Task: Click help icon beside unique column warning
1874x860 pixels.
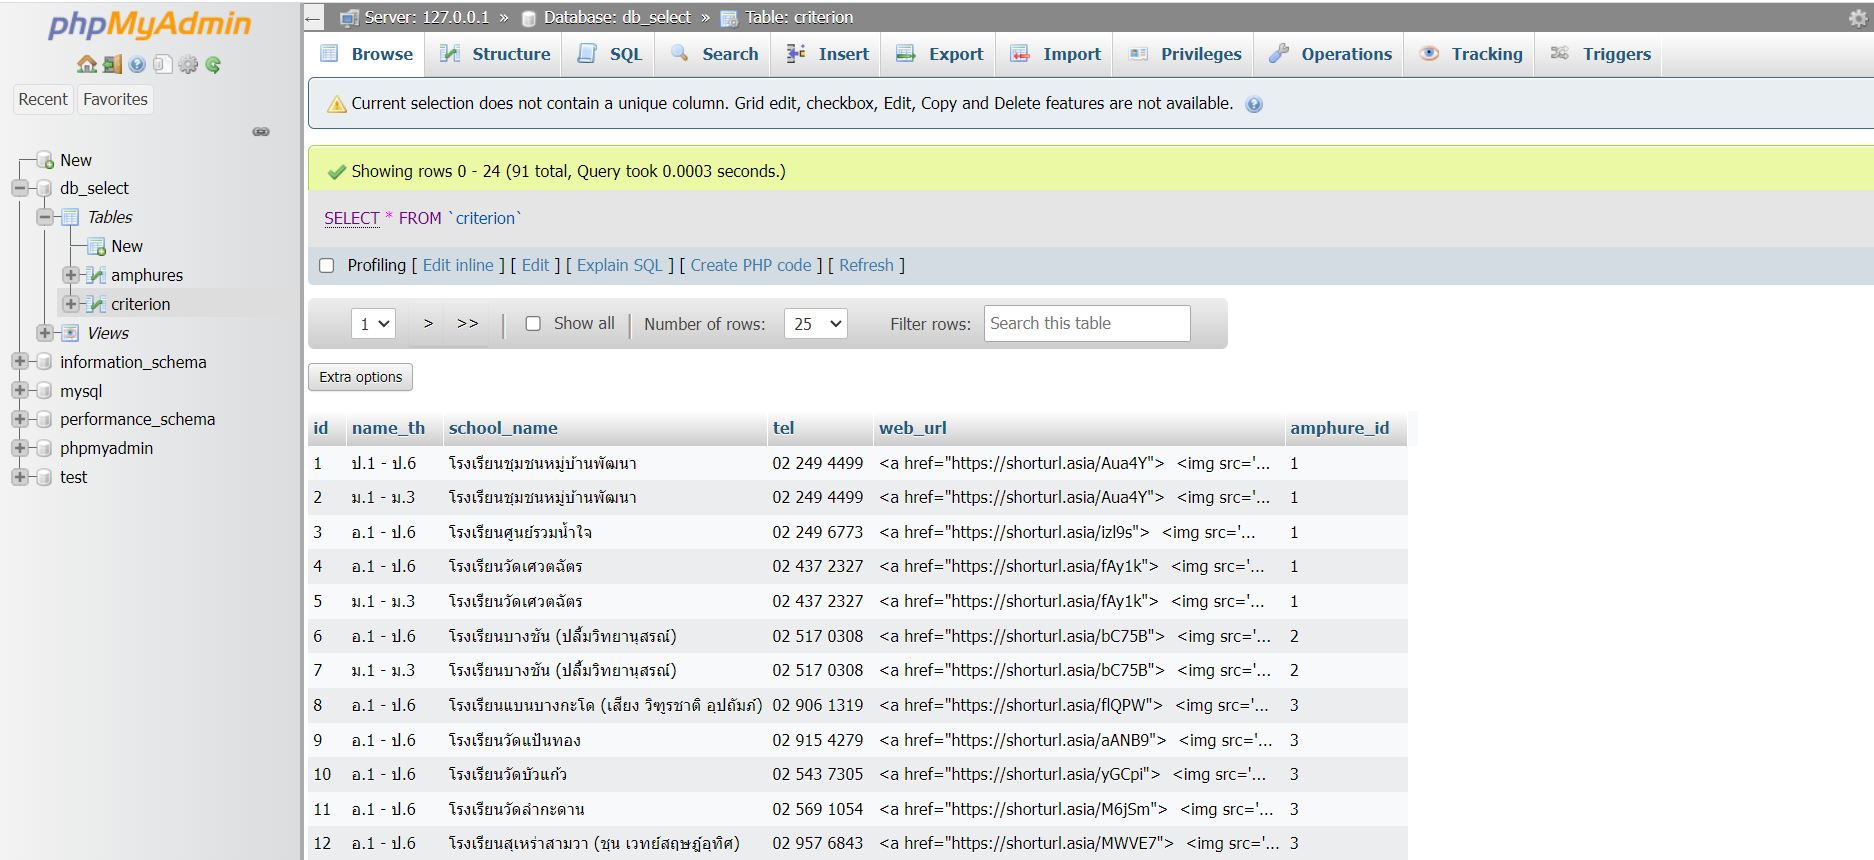Action: pyautogui.click(x=1254, y=104)
